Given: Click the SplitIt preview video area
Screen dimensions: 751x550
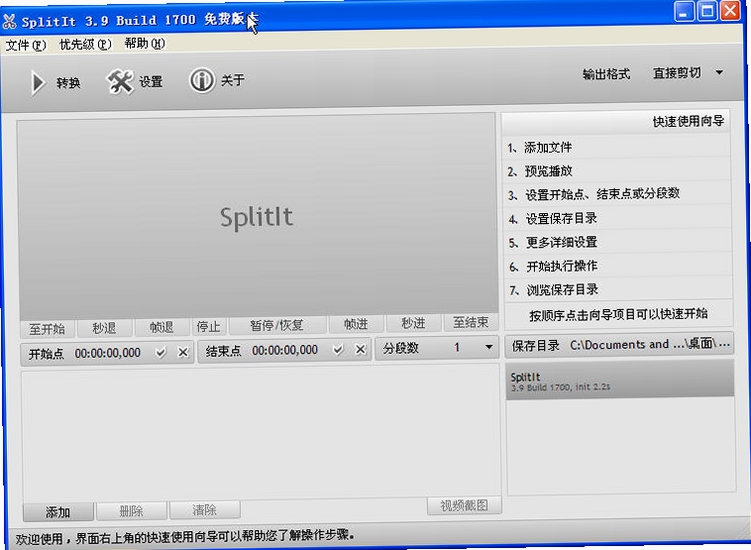Looking at the screenshot, I should click(x=257, y=216).
